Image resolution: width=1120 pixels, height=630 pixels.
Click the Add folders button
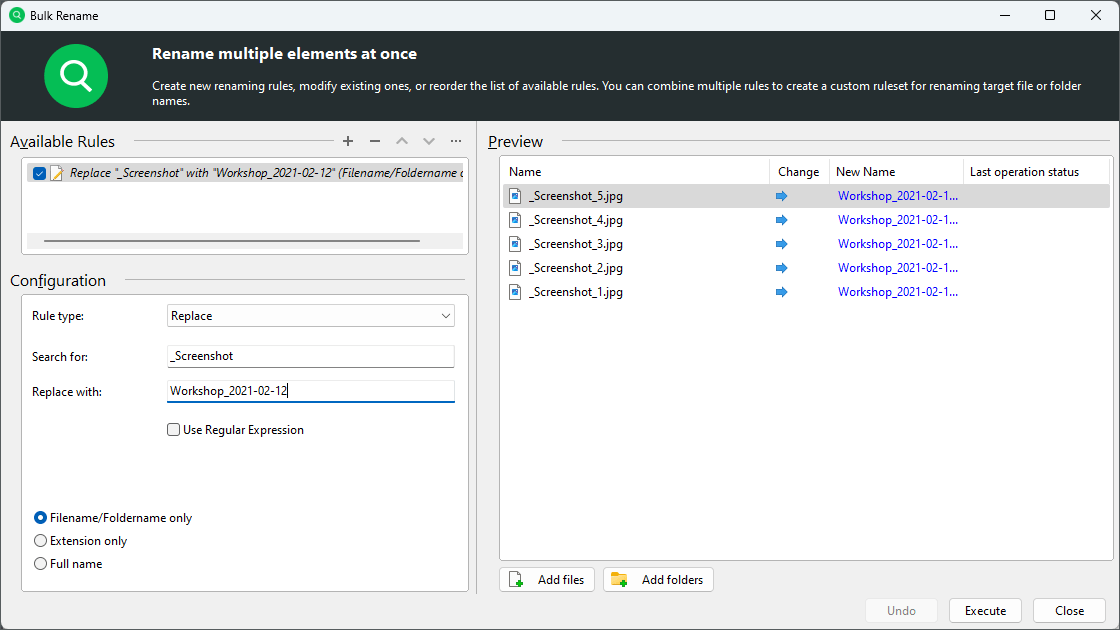pyautogui.click(x=658, y=580)
